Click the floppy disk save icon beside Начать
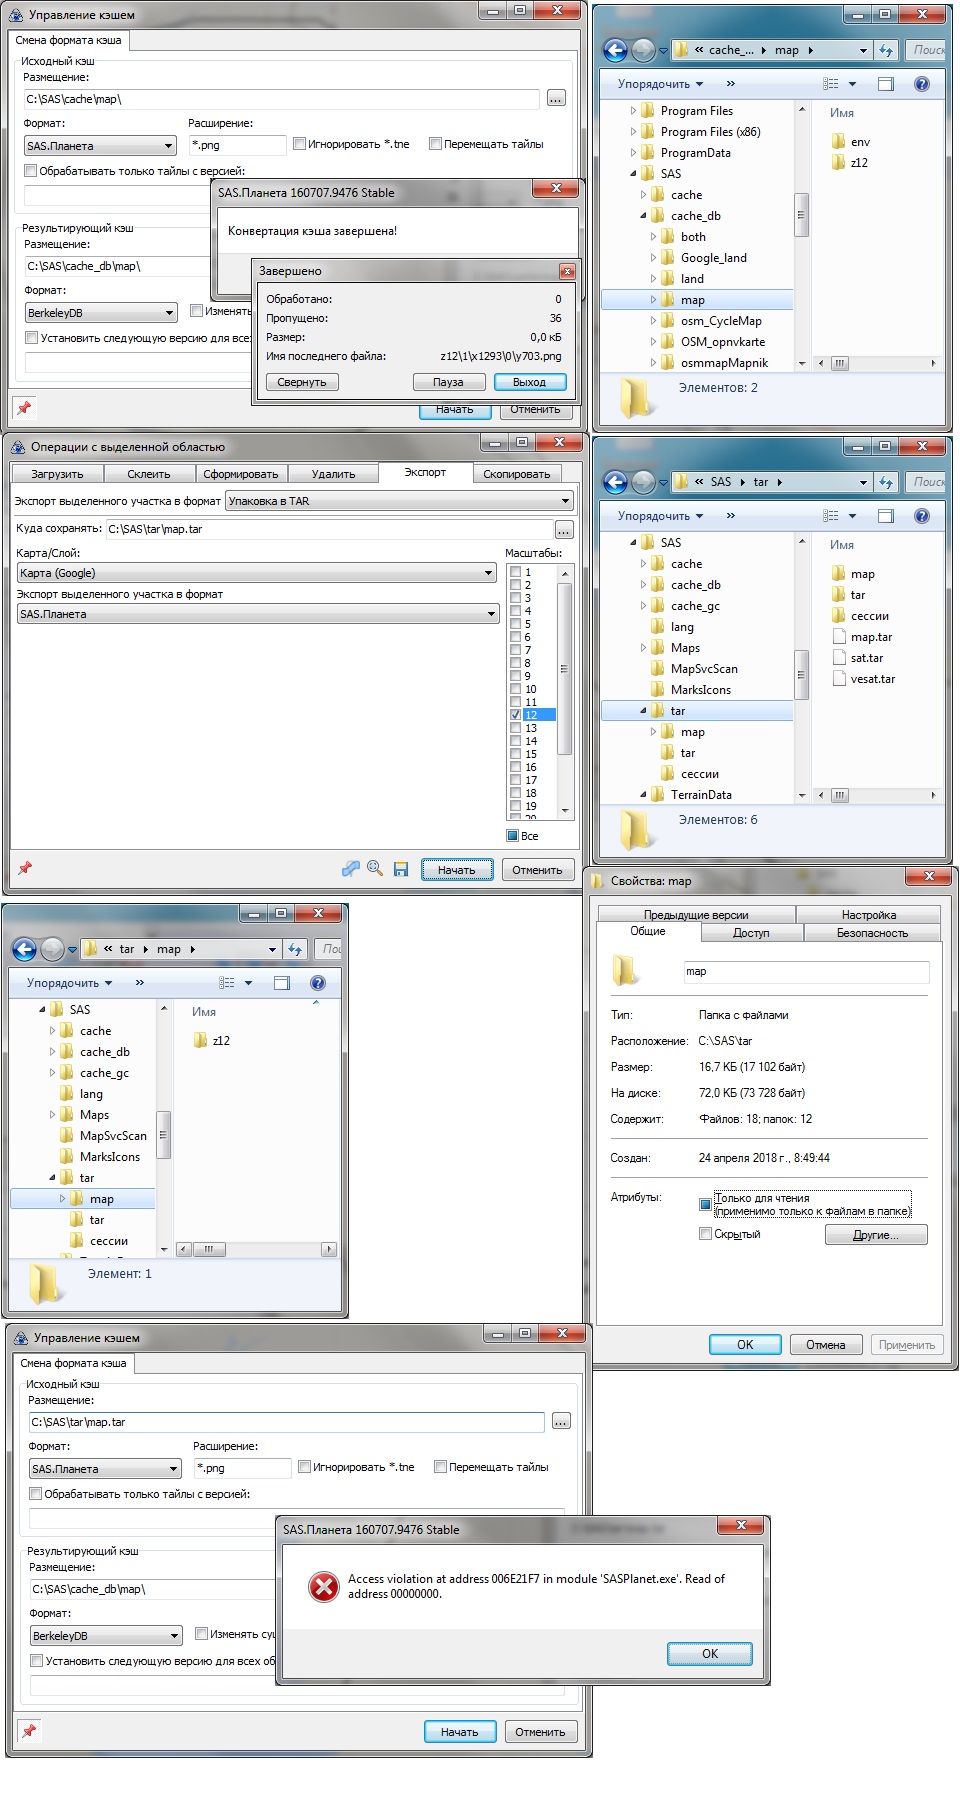Image resolution: width=960 pixels, height=1808 pixels. click(x=401, y=869)
